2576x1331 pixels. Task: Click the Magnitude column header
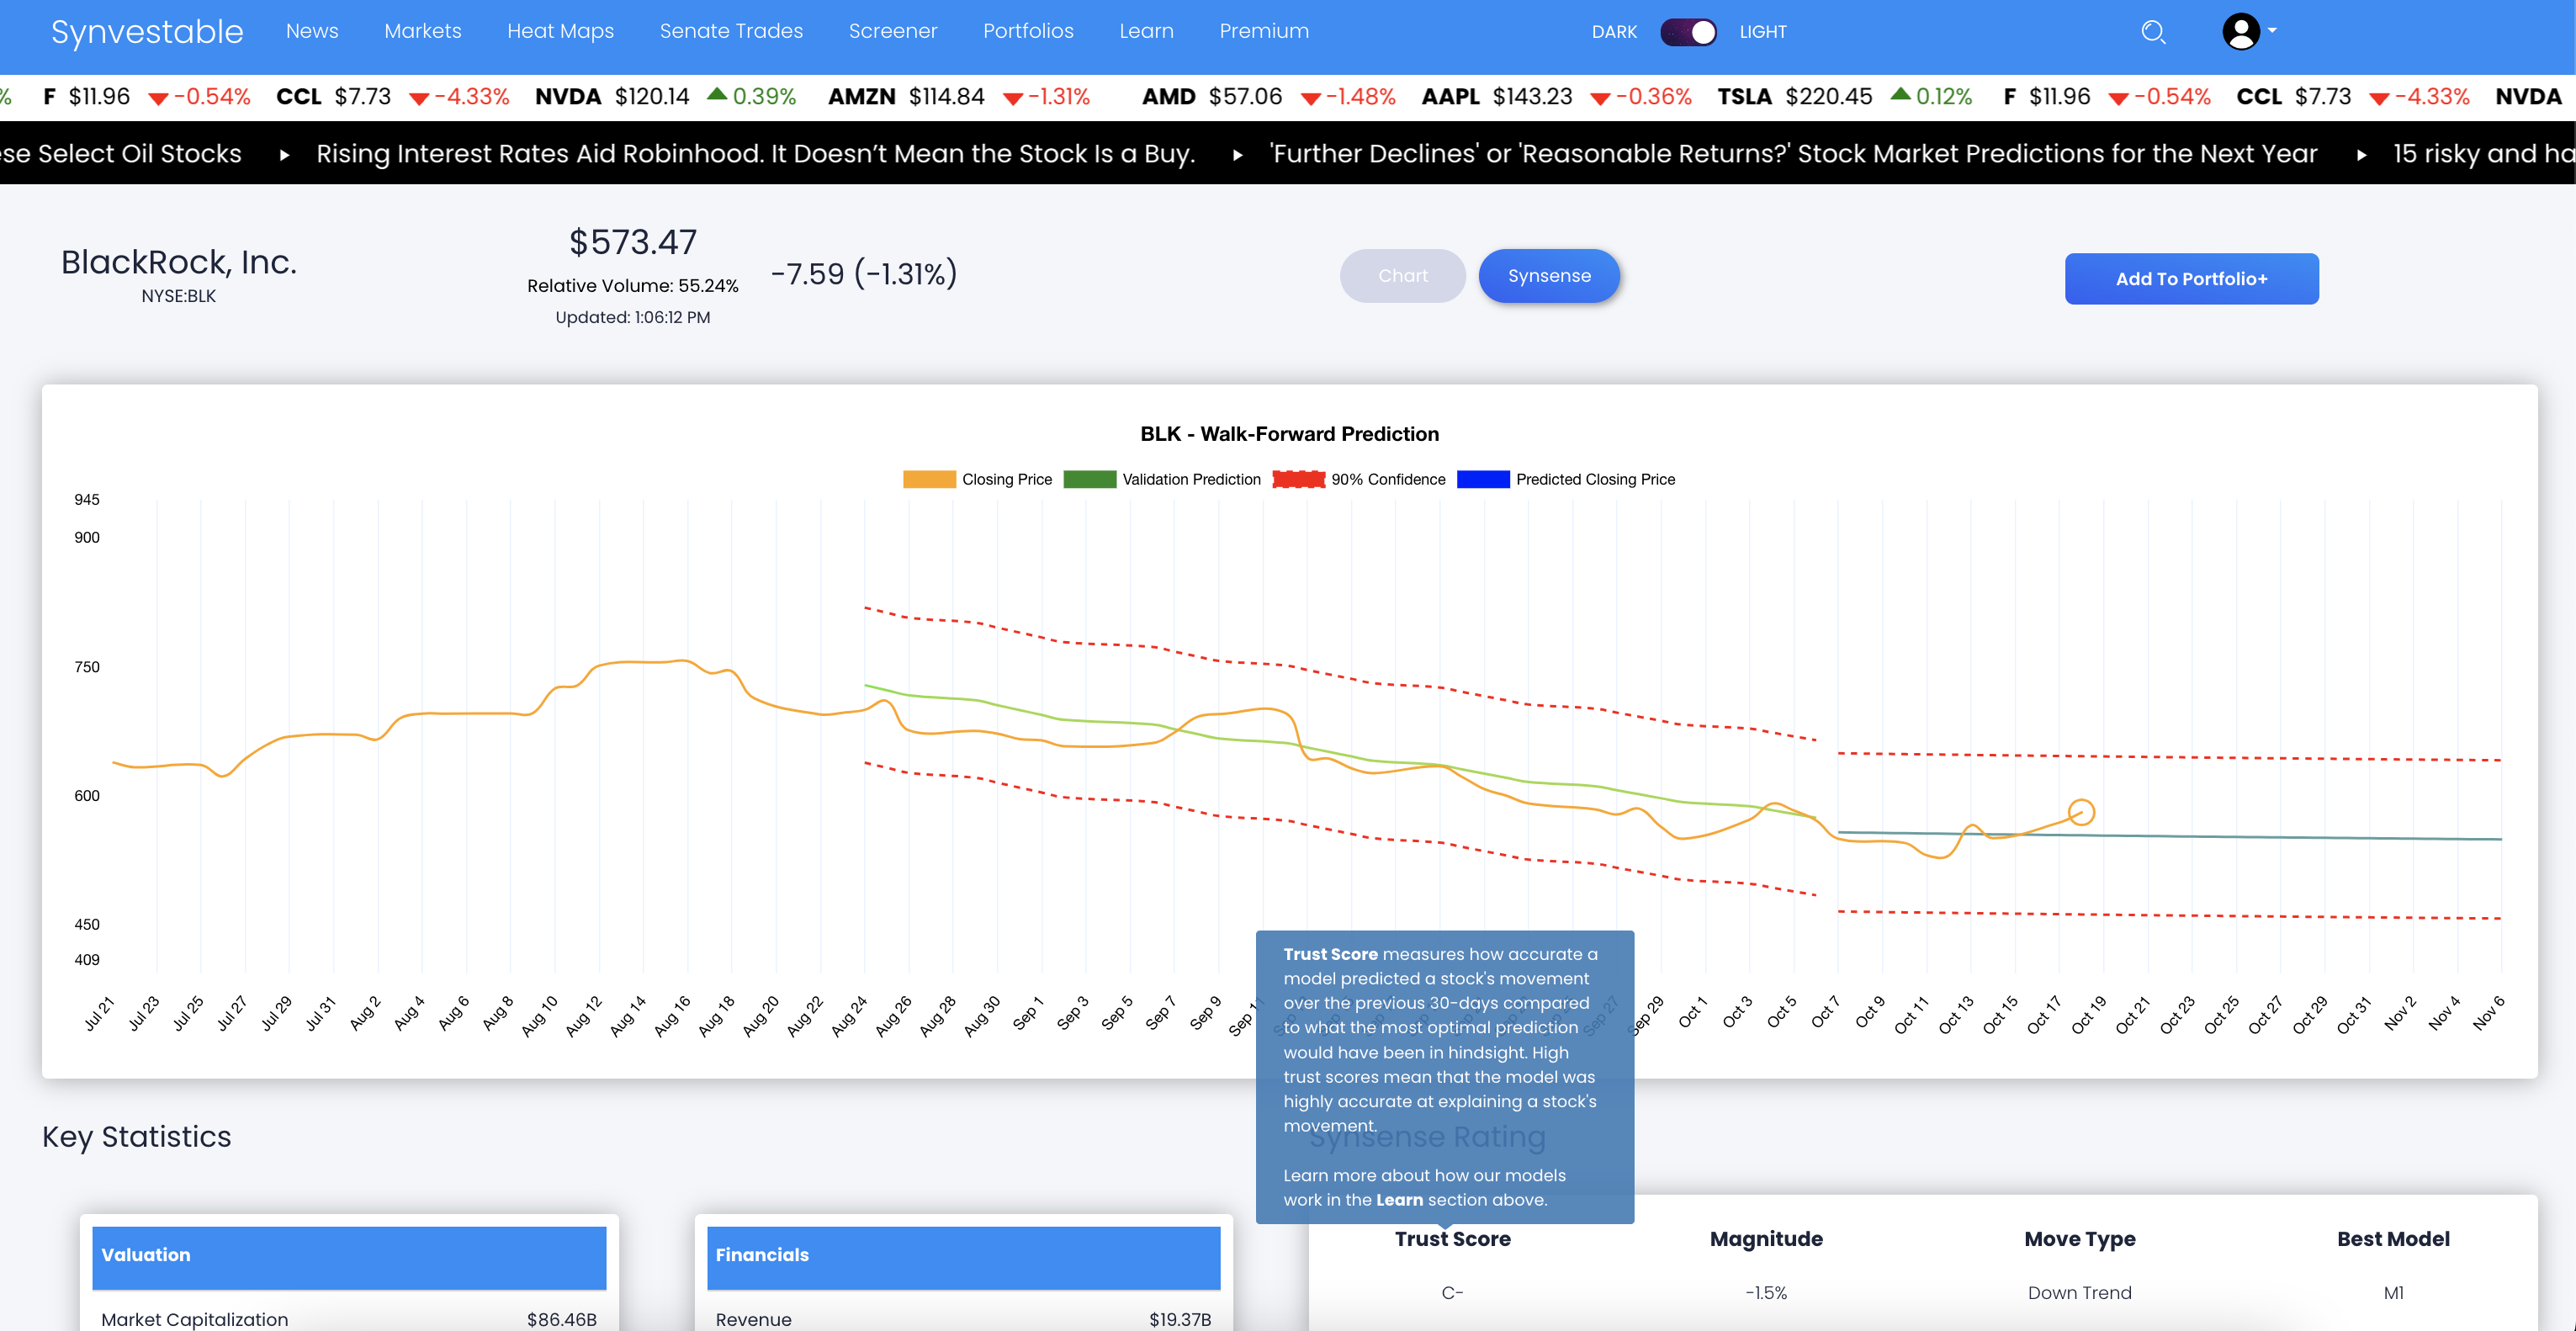1766,1239
